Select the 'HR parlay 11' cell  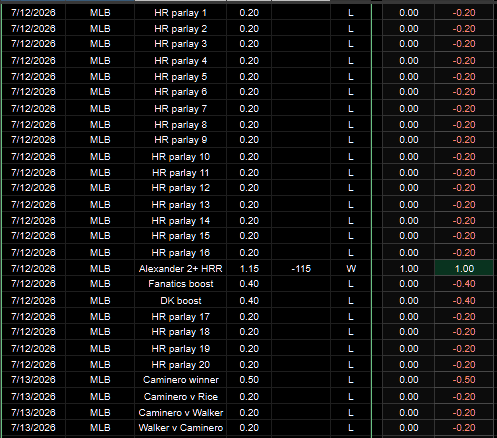pyautogui.click(x=180, y=173)
